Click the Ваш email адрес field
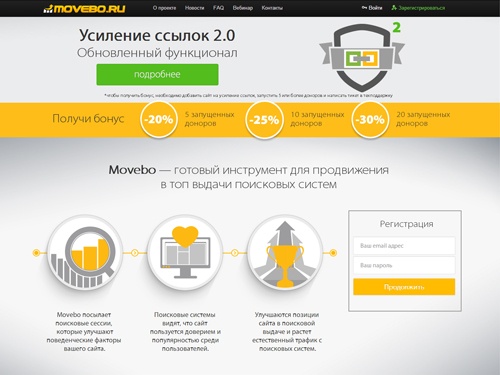 pos(404,246)
